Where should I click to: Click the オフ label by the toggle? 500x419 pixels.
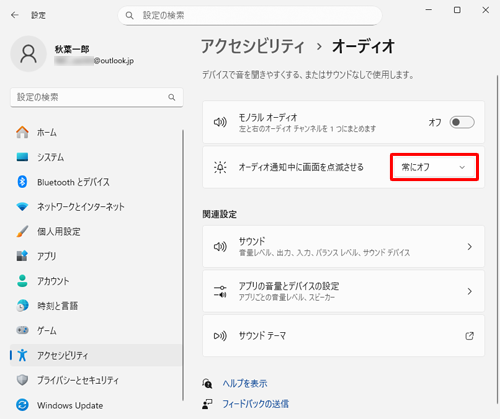435,122
